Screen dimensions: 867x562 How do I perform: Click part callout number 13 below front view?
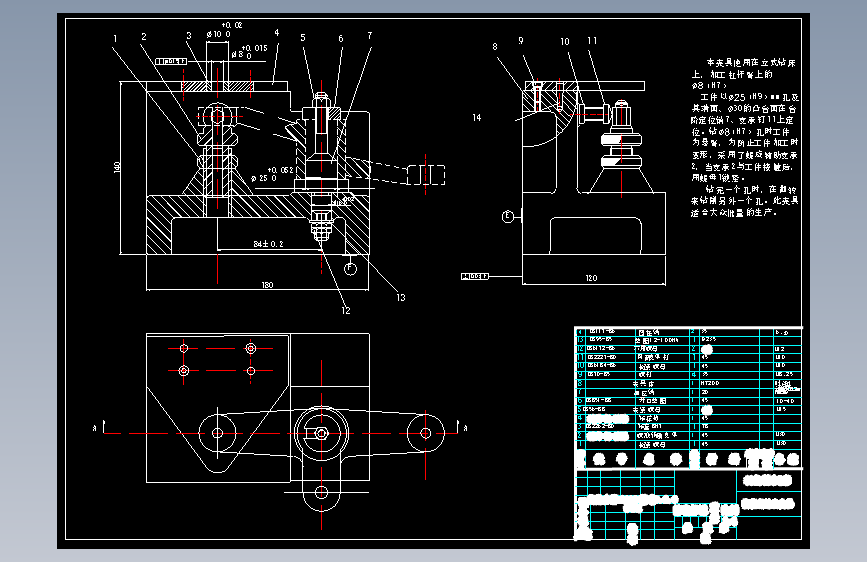tap(400, 298)
